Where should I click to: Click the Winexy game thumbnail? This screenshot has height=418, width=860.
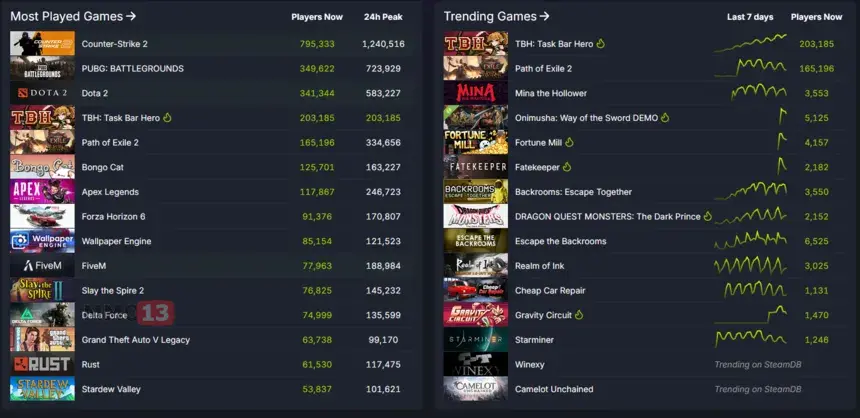(x=476, y=364)
